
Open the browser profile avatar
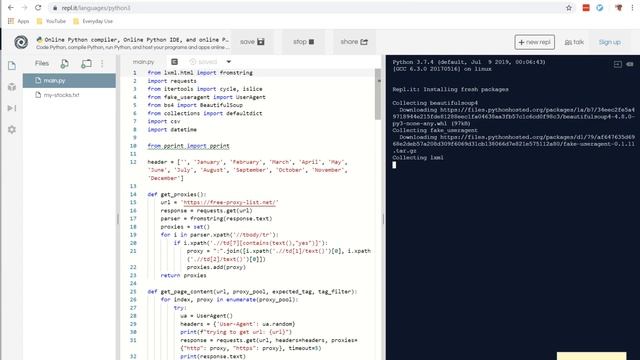619,7
